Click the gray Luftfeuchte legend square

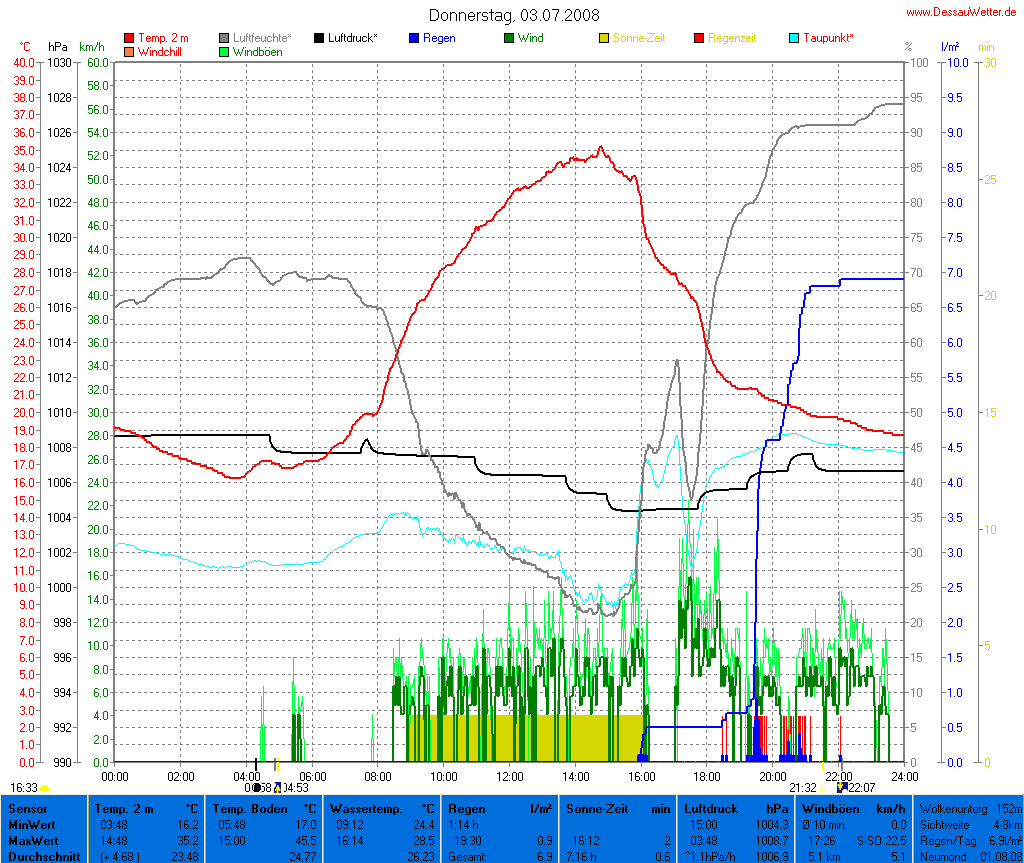coord(224,38)
